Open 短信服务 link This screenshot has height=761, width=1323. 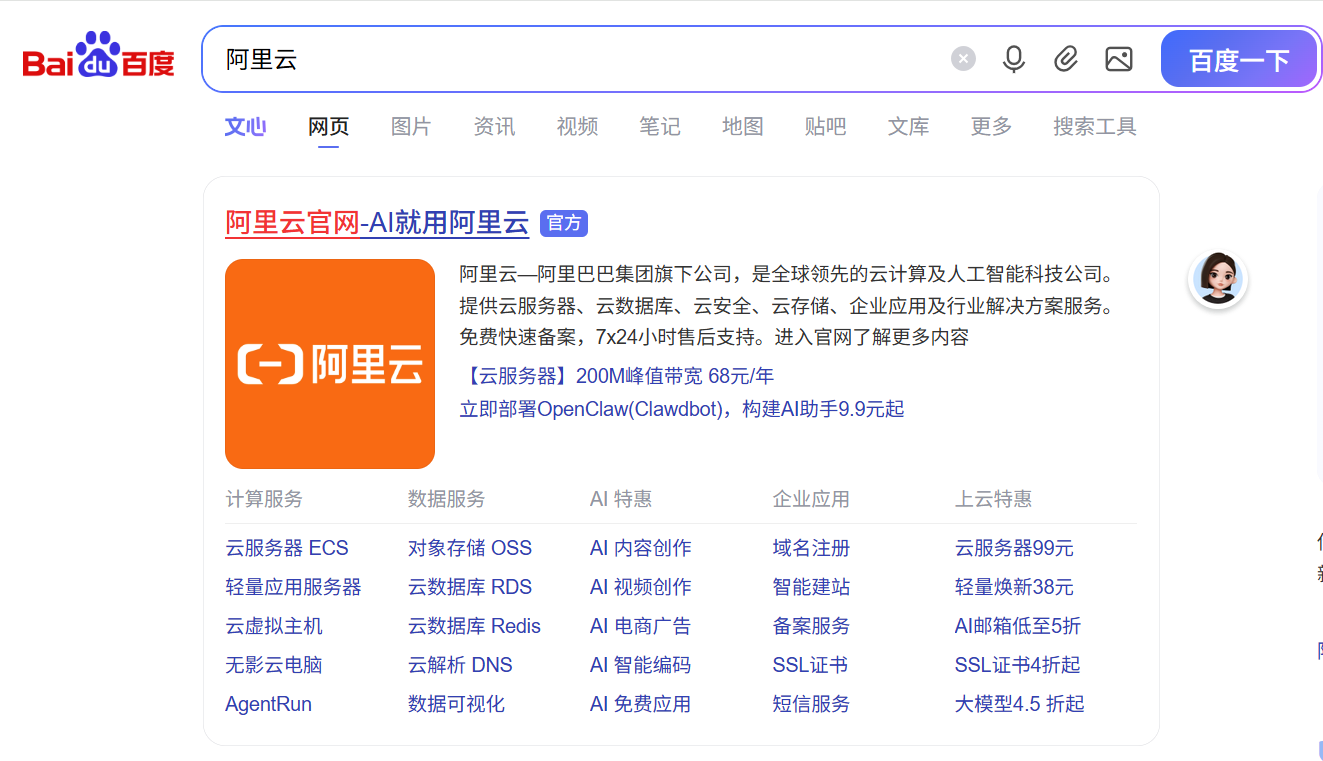point(811,704)
